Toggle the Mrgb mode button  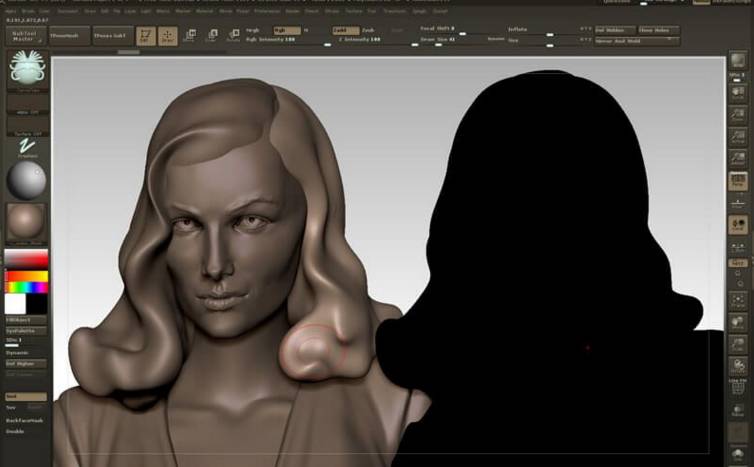coord(252,30)
